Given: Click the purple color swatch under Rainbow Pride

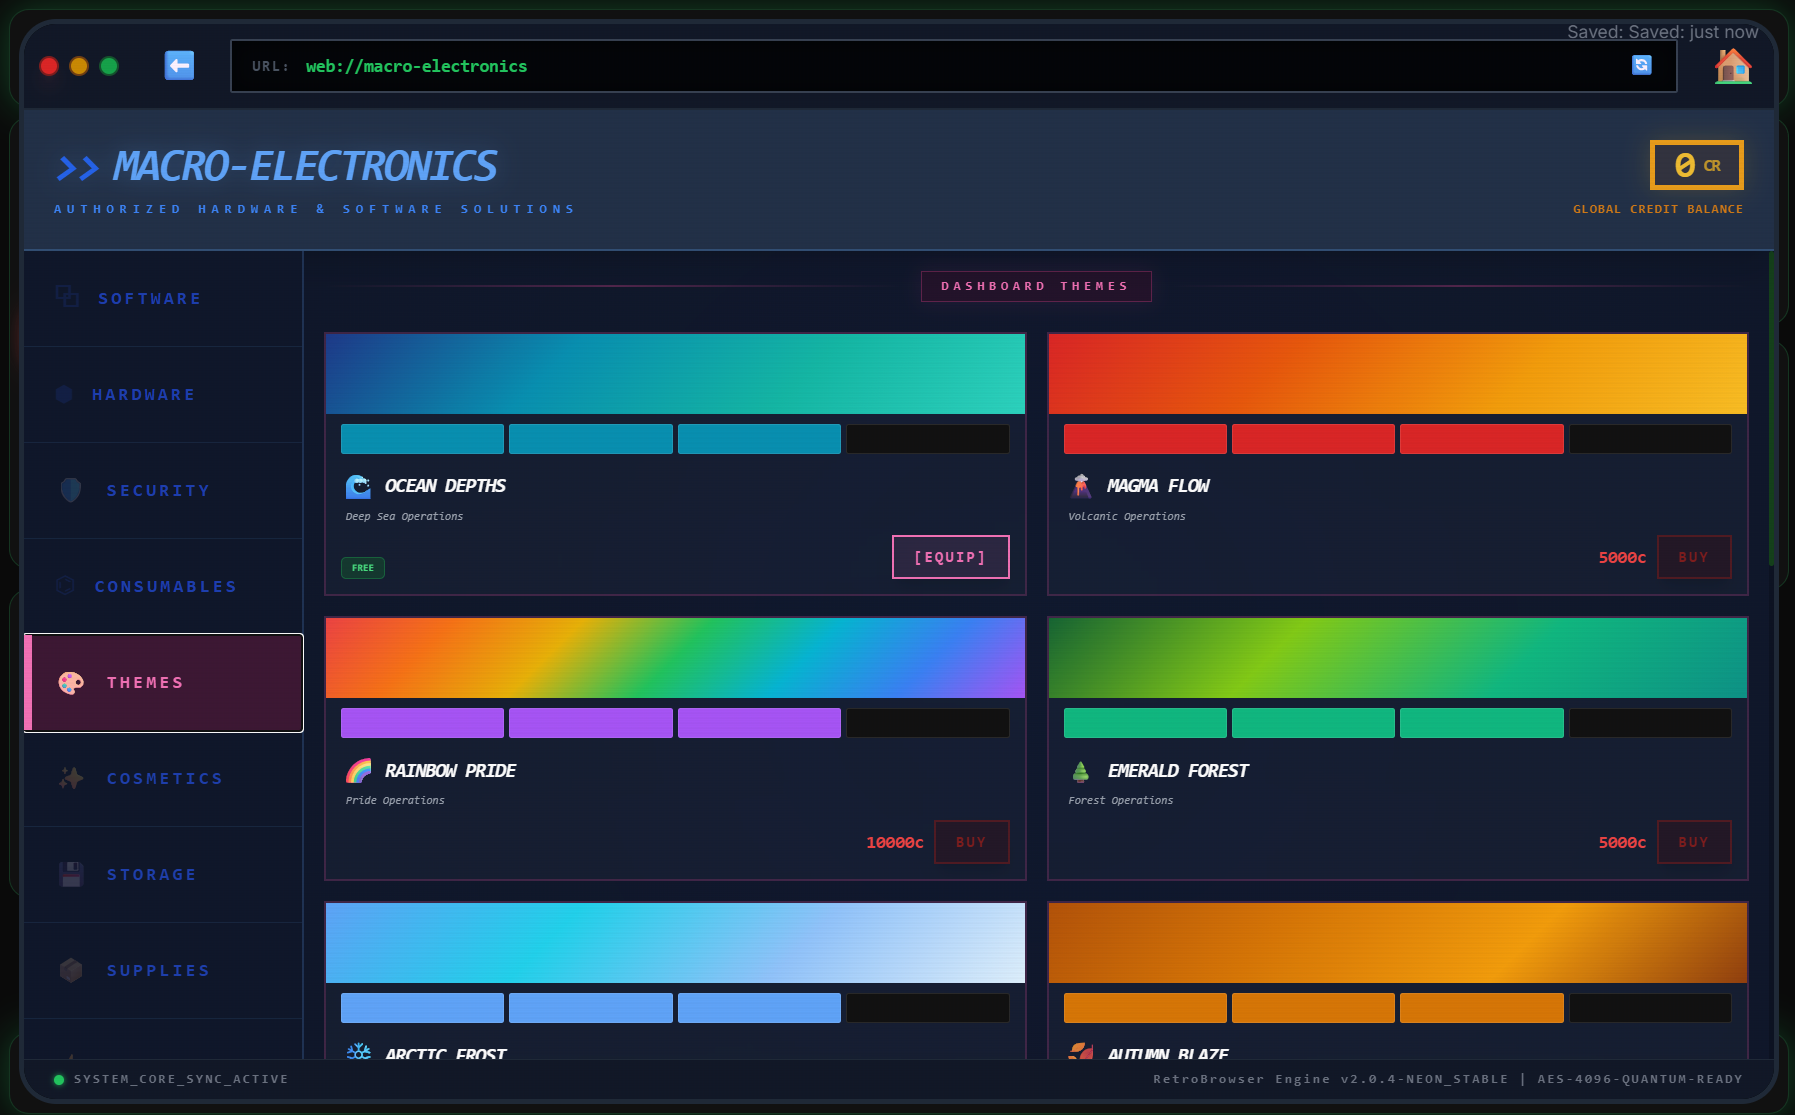Looking at the screenshot, I should [x=422, y=722].
